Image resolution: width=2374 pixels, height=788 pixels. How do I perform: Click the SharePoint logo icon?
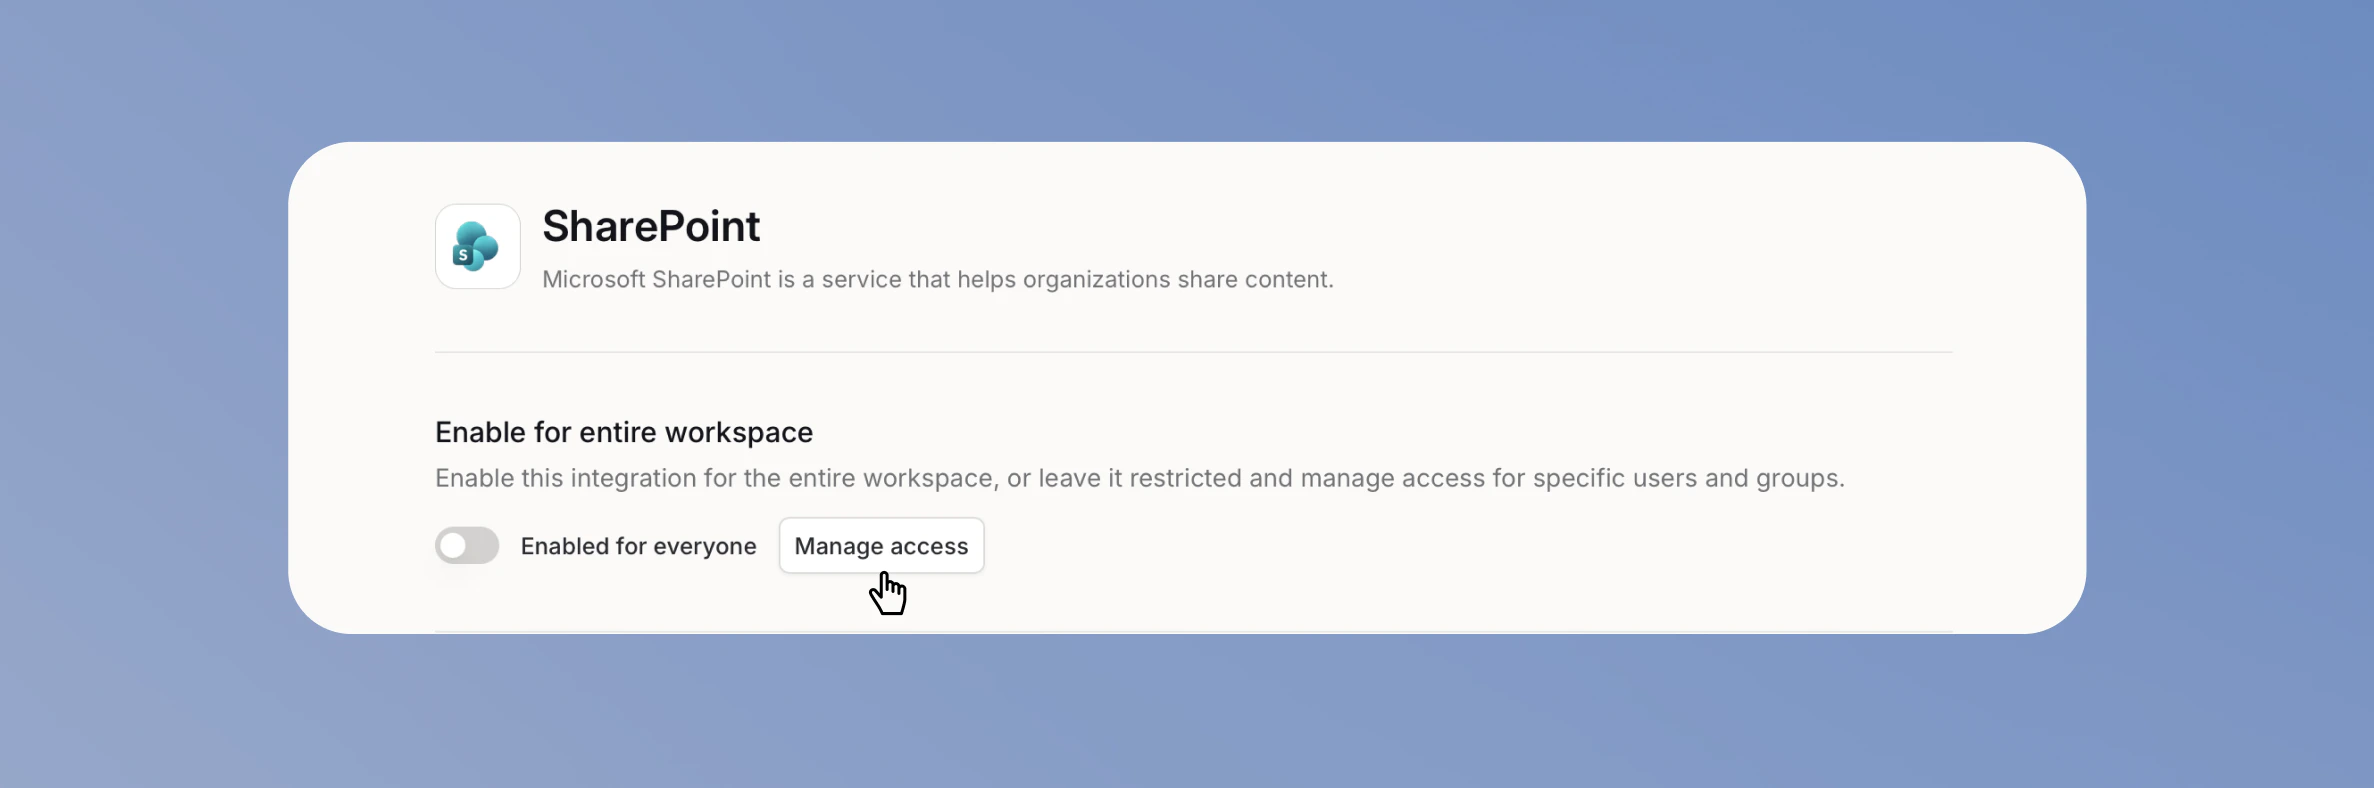[x=477, y=247]
